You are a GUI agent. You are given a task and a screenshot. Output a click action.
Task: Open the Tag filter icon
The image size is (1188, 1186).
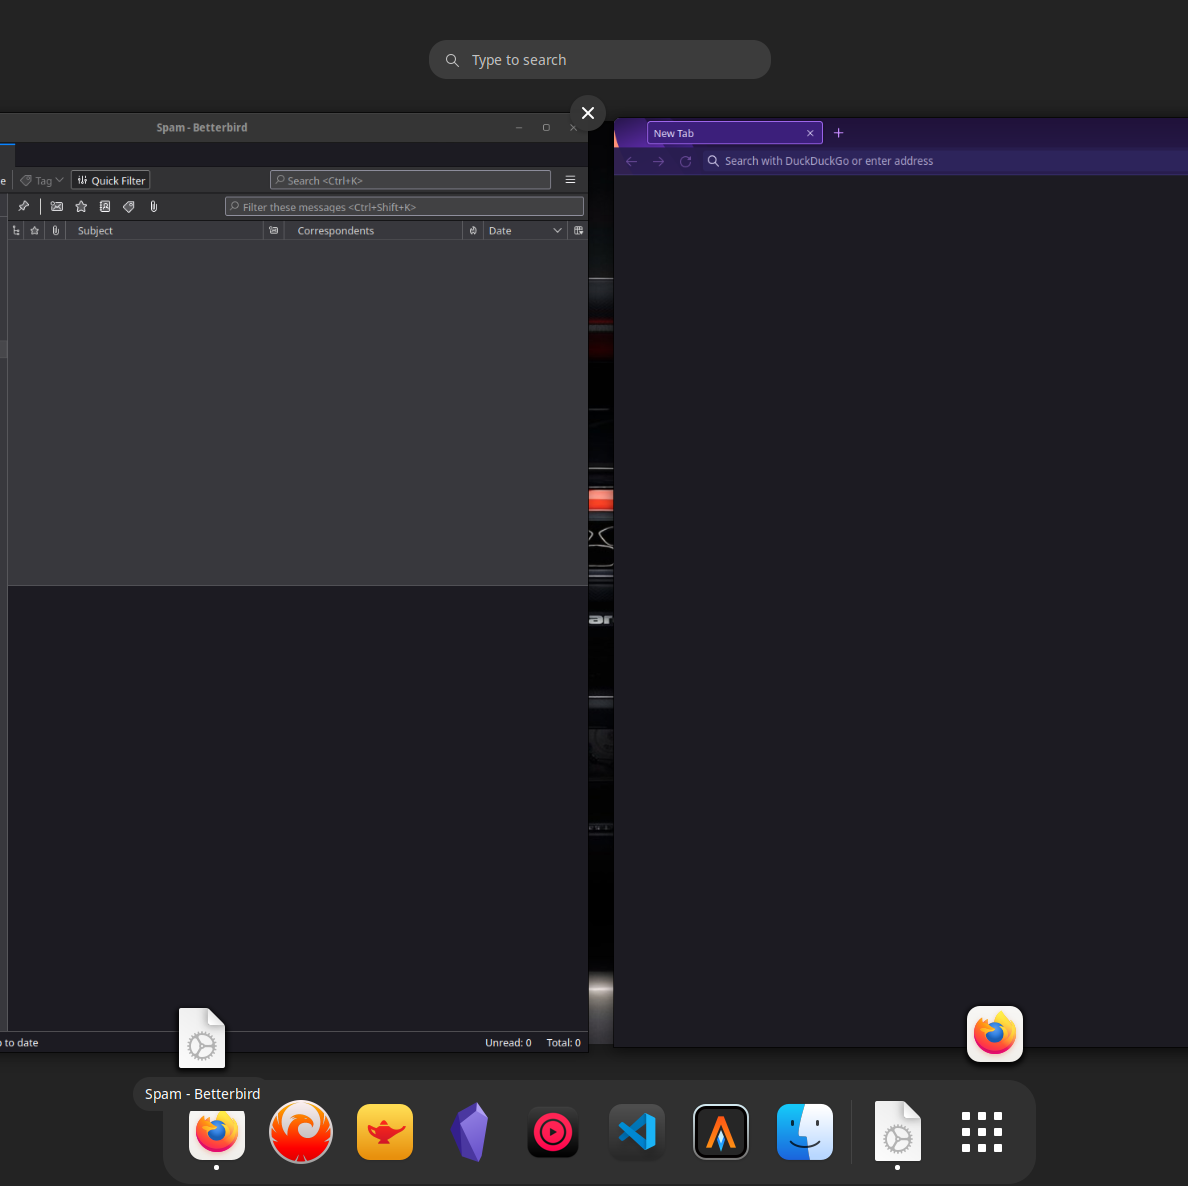(x=128, y=206)
